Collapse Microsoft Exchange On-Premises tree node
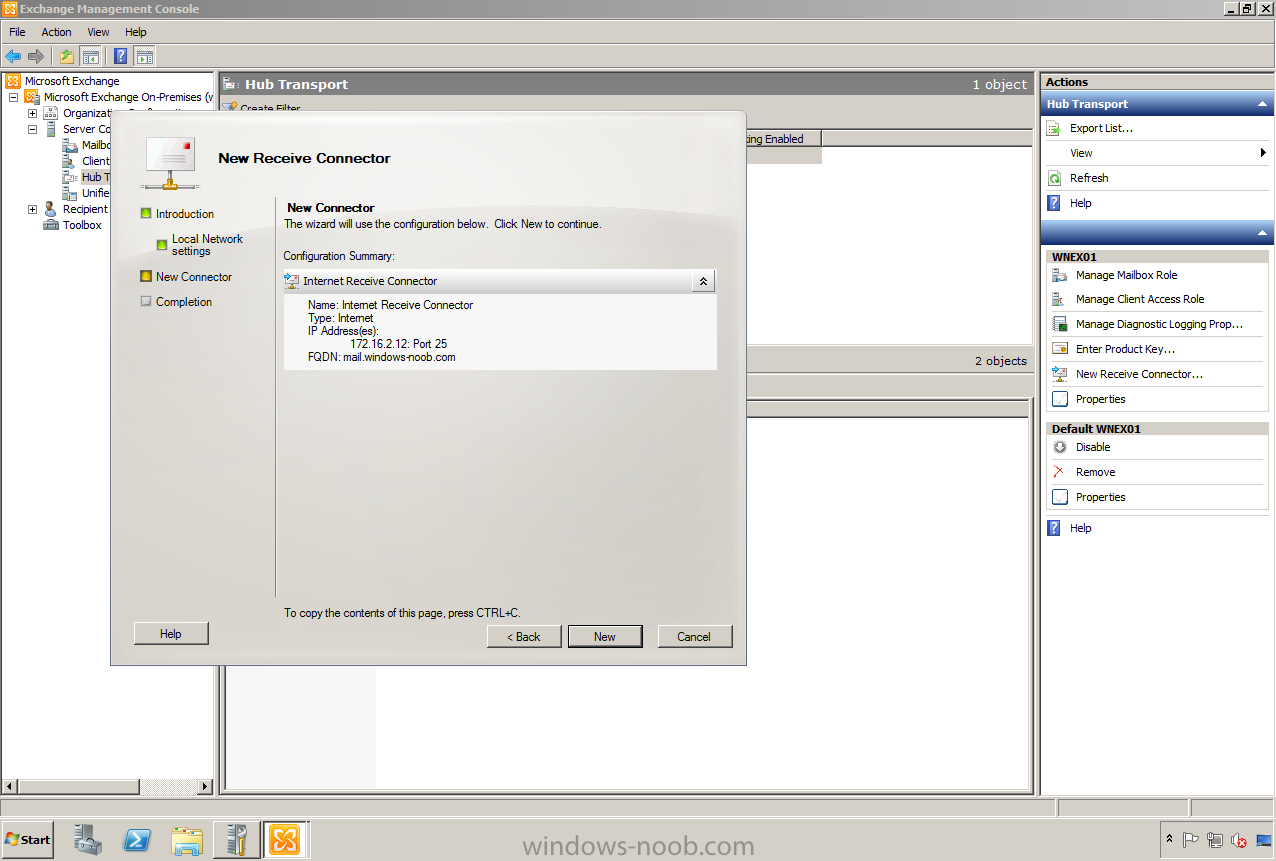 tap(13, 97)
